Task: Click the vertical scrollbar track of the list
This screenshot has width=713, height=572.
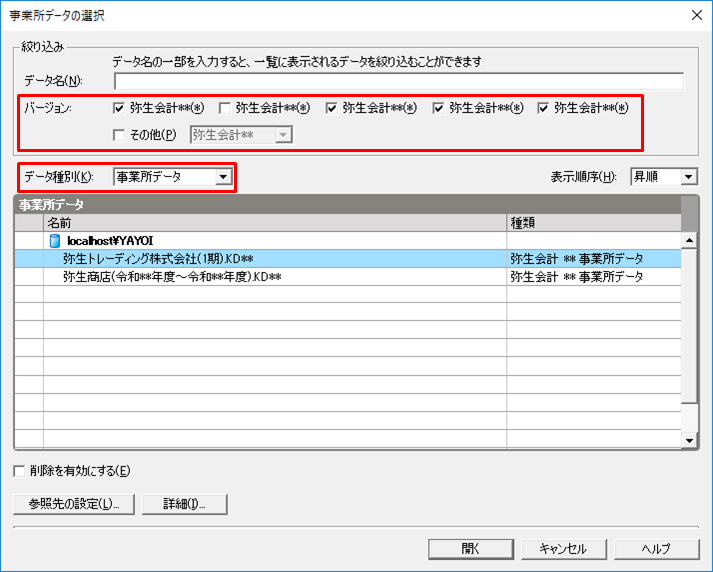Action: point(689,417)
